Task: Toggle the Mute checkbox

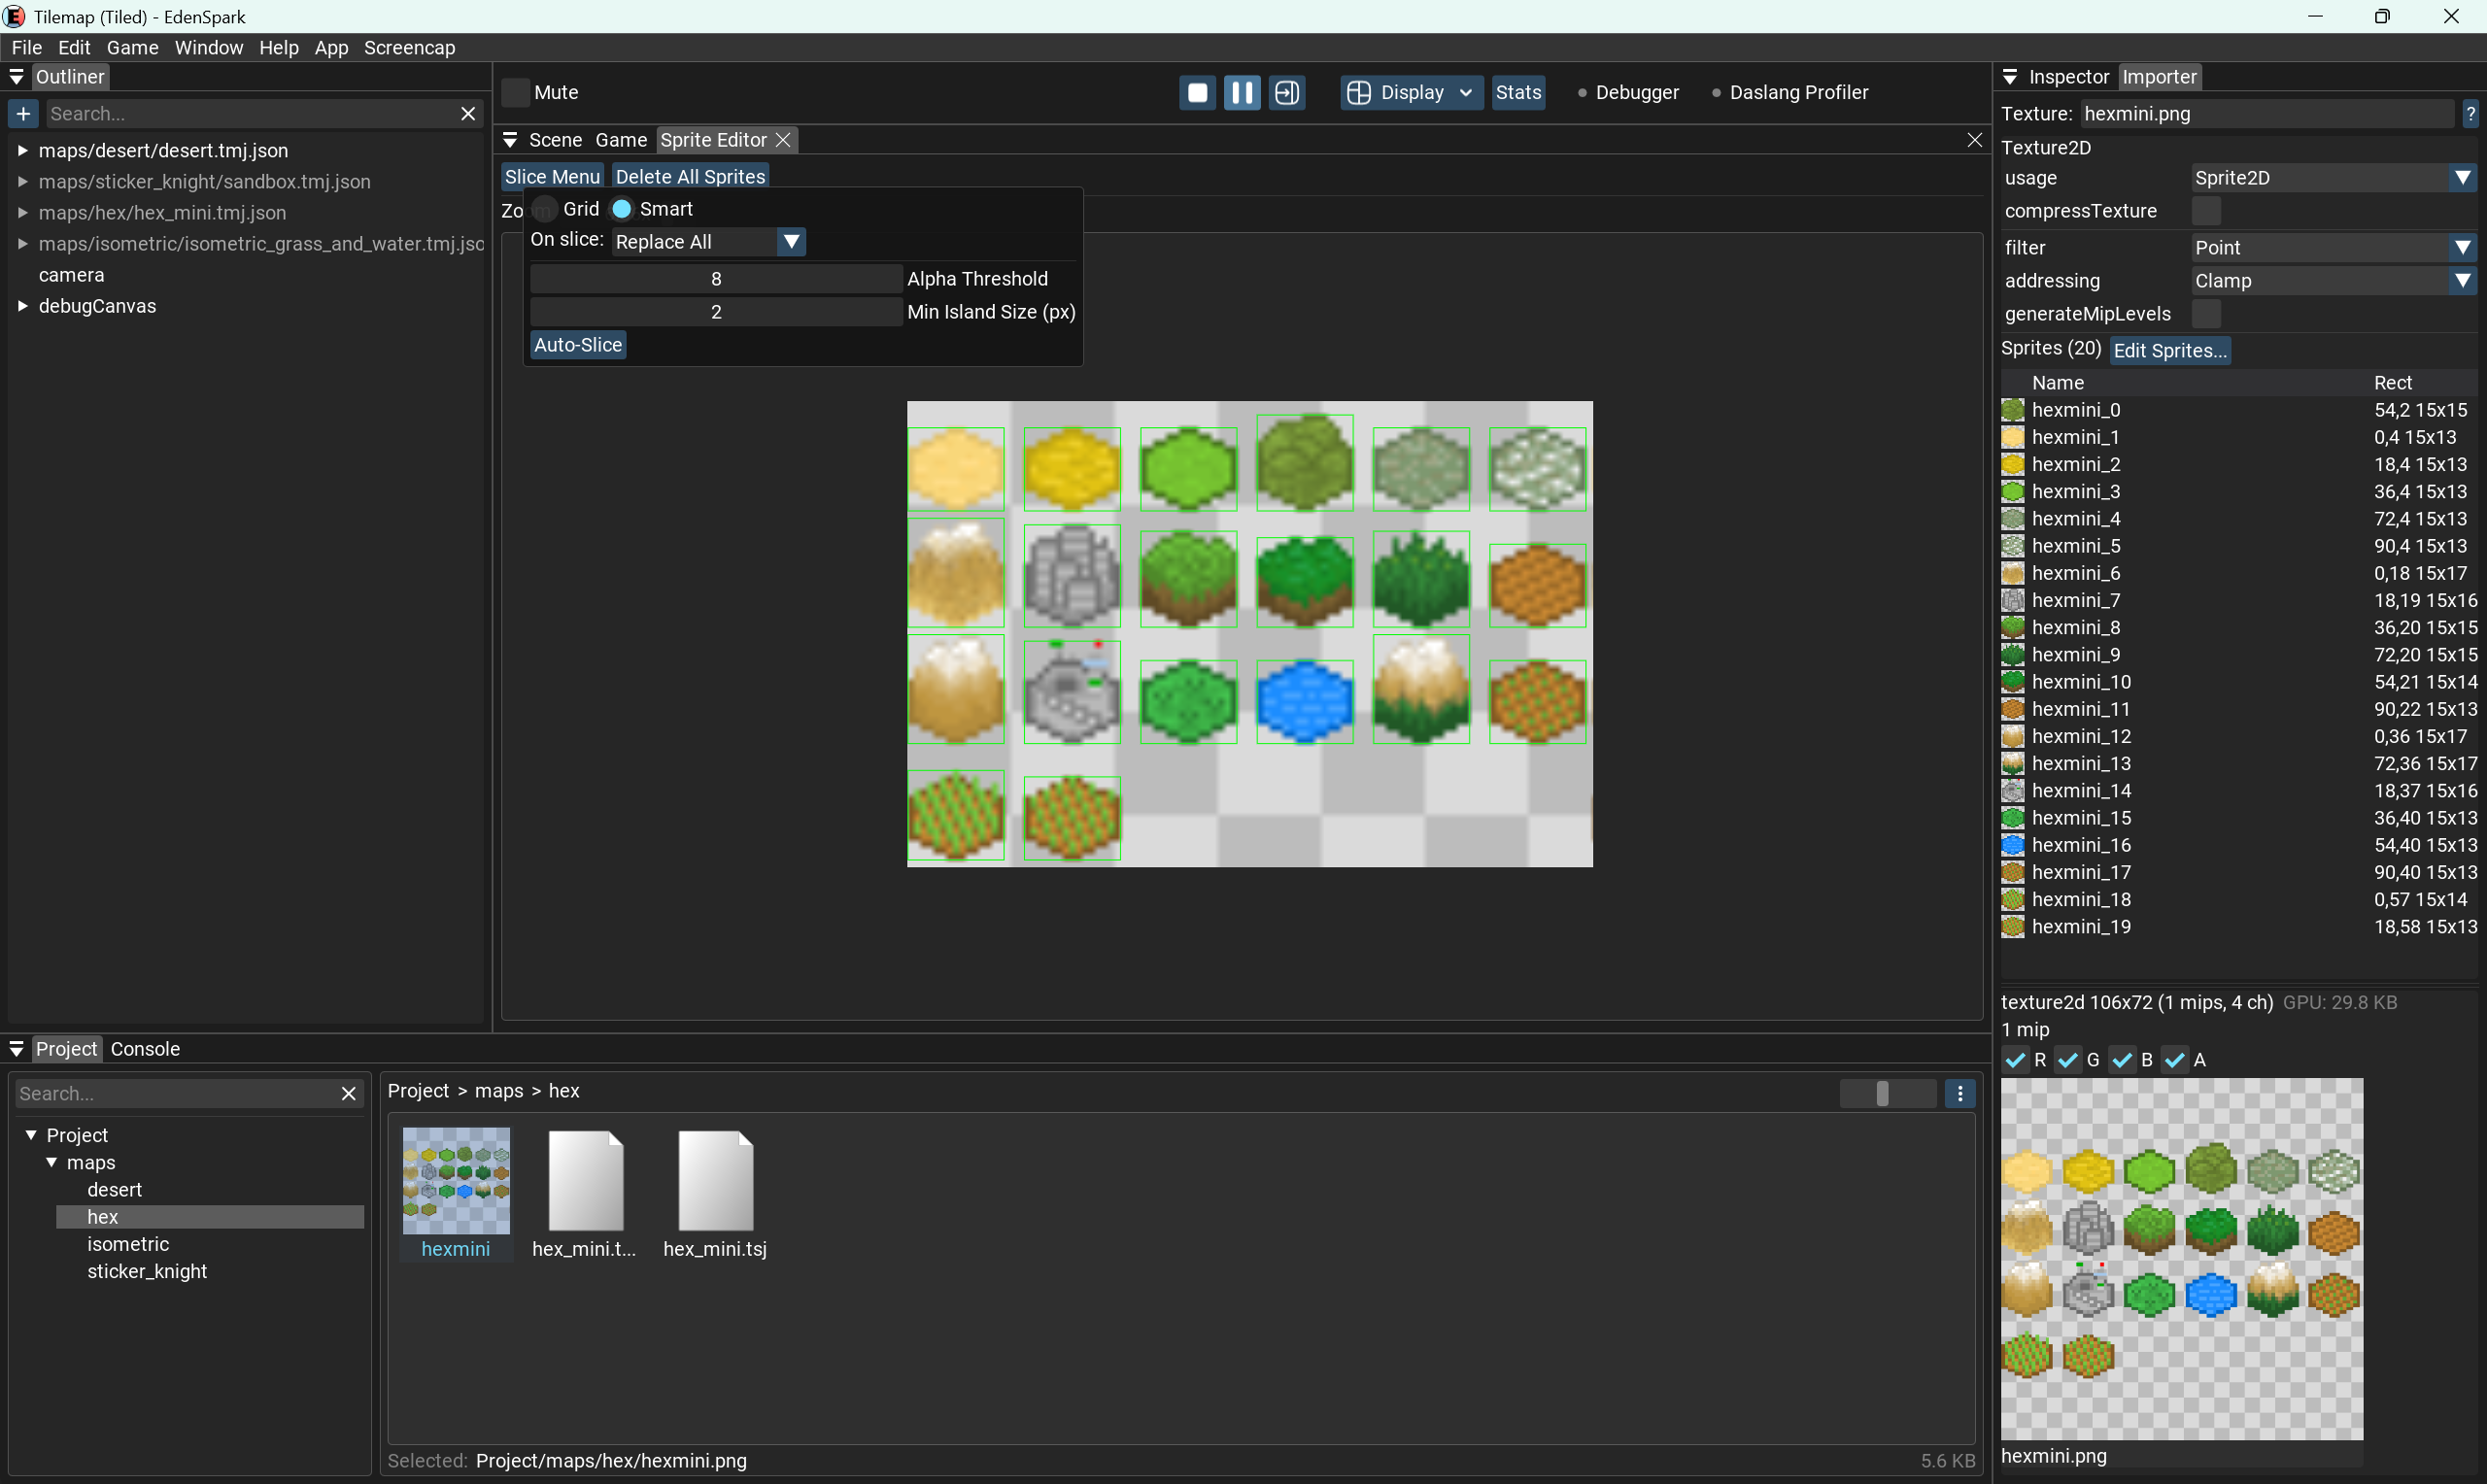Action: [x=515, y=92]
